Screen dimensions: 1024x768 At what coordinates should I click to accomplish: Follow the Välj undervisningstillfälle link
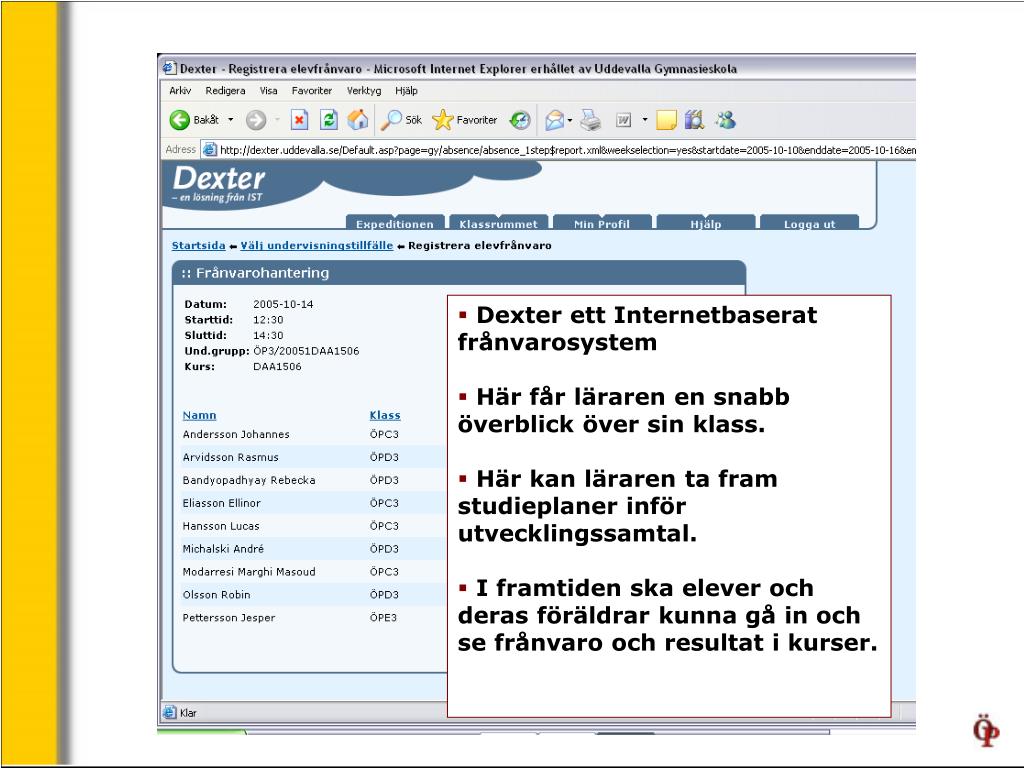point(317,246)
